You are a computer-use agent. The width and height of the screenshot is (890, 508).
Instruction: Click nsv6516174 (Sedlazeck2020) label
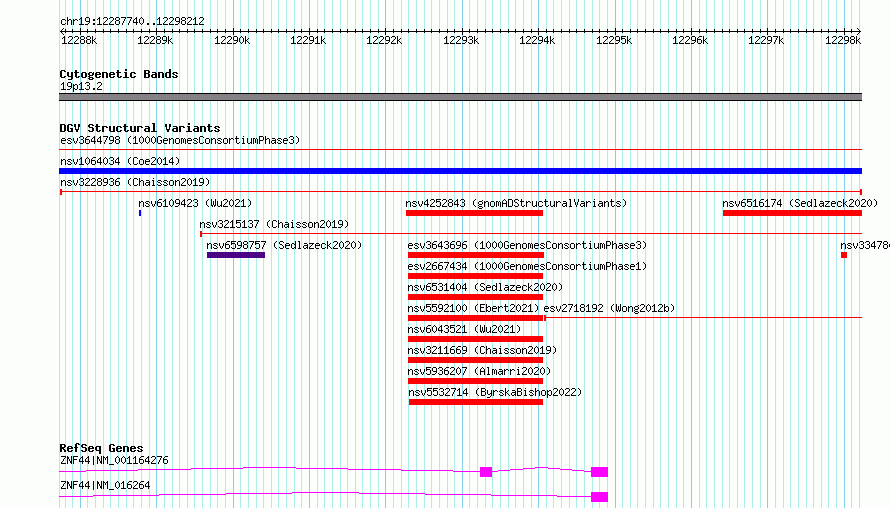tap(800, 203)
